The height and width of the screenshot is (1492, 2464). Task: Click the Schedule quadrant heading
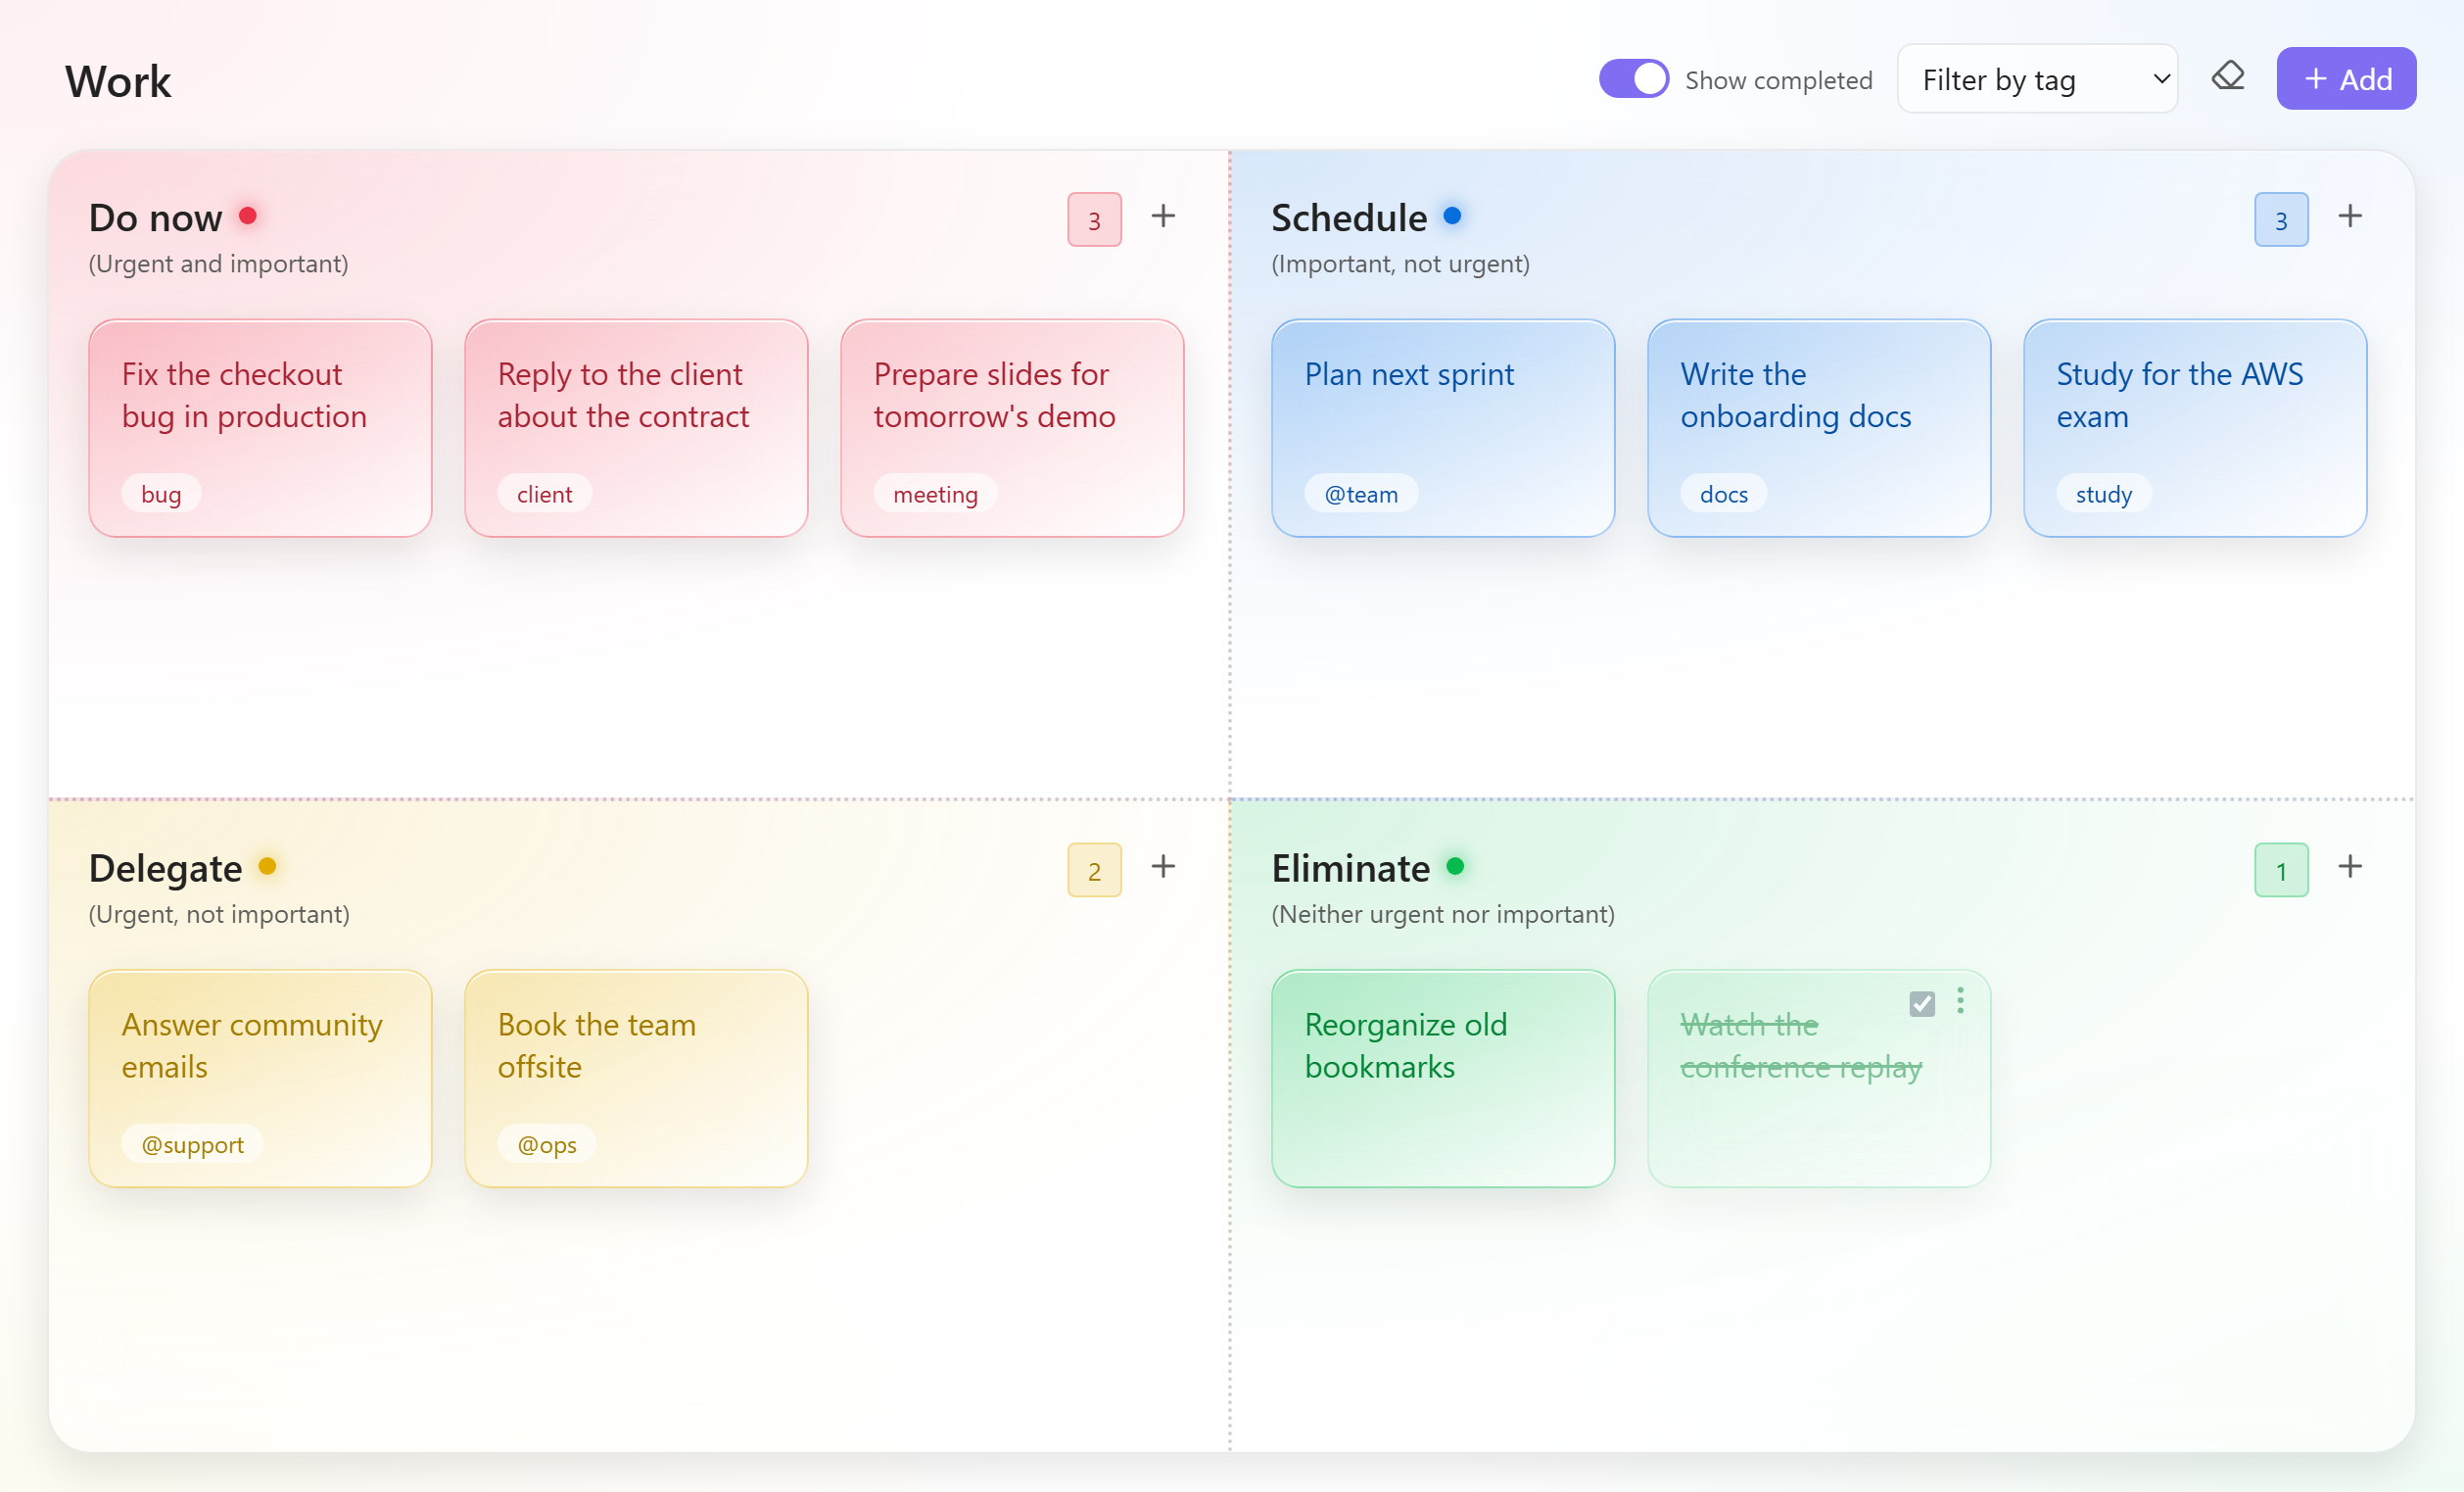[x=1349, y=218]
